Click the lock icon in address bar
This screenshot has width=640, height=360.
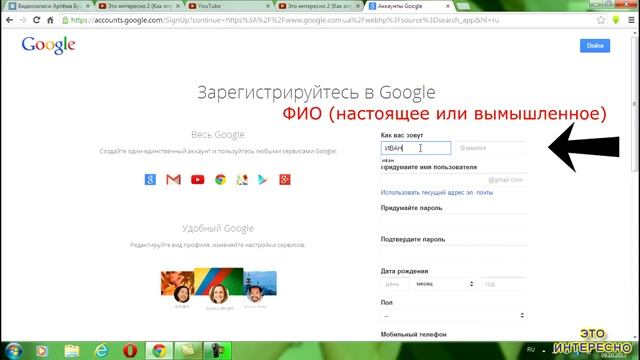(x=65, y=20)
